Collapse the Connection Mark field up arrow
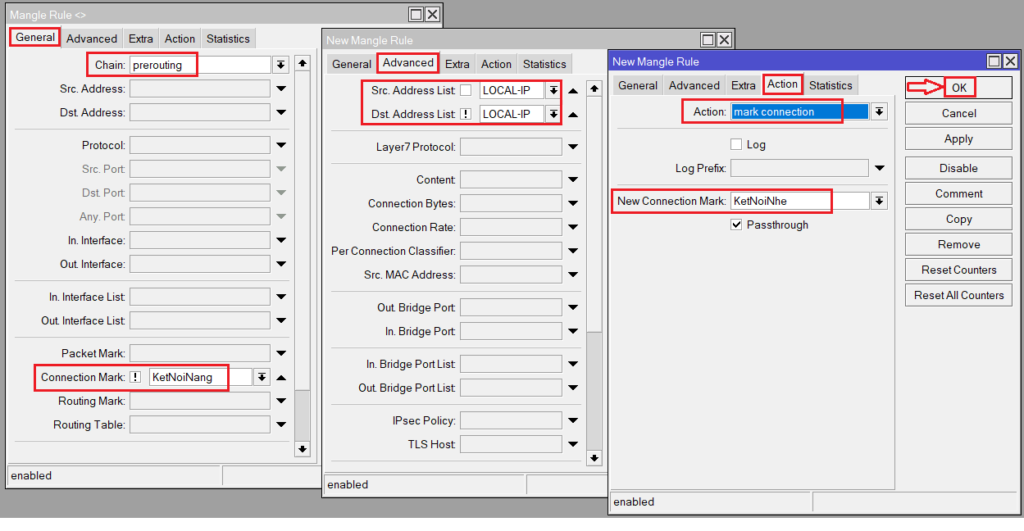Image resolution: width=1024 pixels, height=531 pixels. coord(281,378)
